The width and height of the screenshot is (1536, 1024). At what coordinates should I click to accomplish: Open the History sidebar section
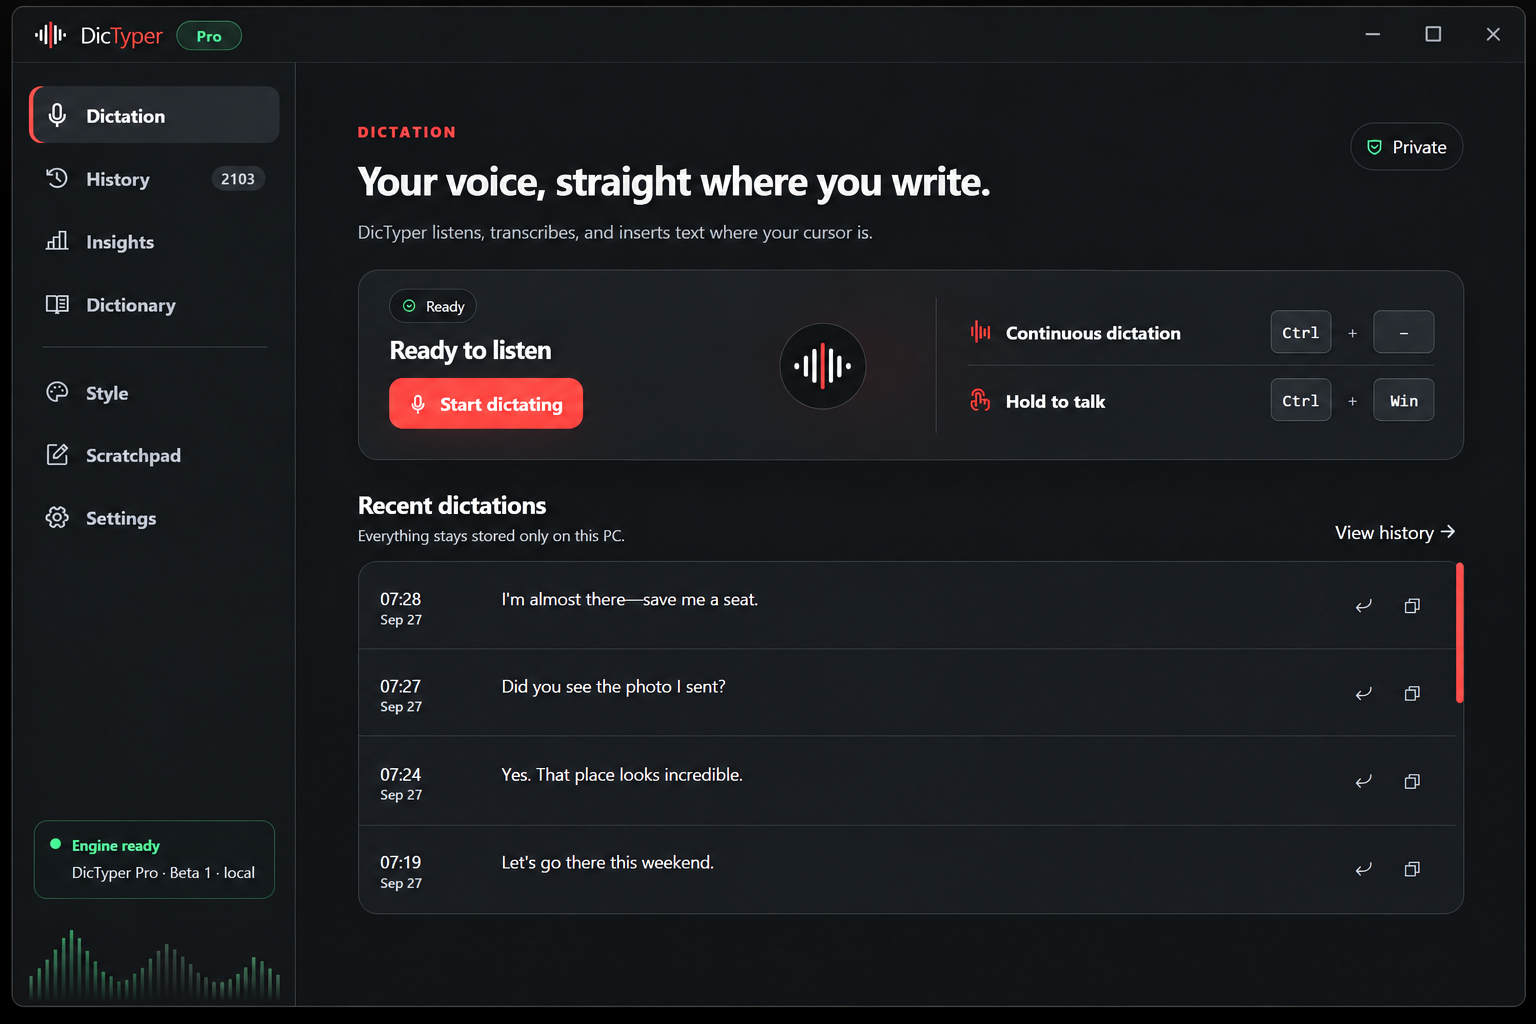tap(154, 179)
